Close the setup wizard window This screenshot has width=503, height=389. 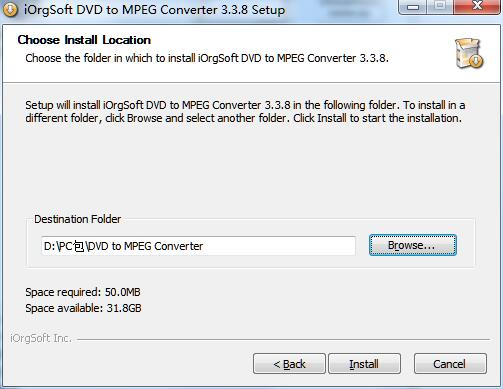(x=477, y=7)
